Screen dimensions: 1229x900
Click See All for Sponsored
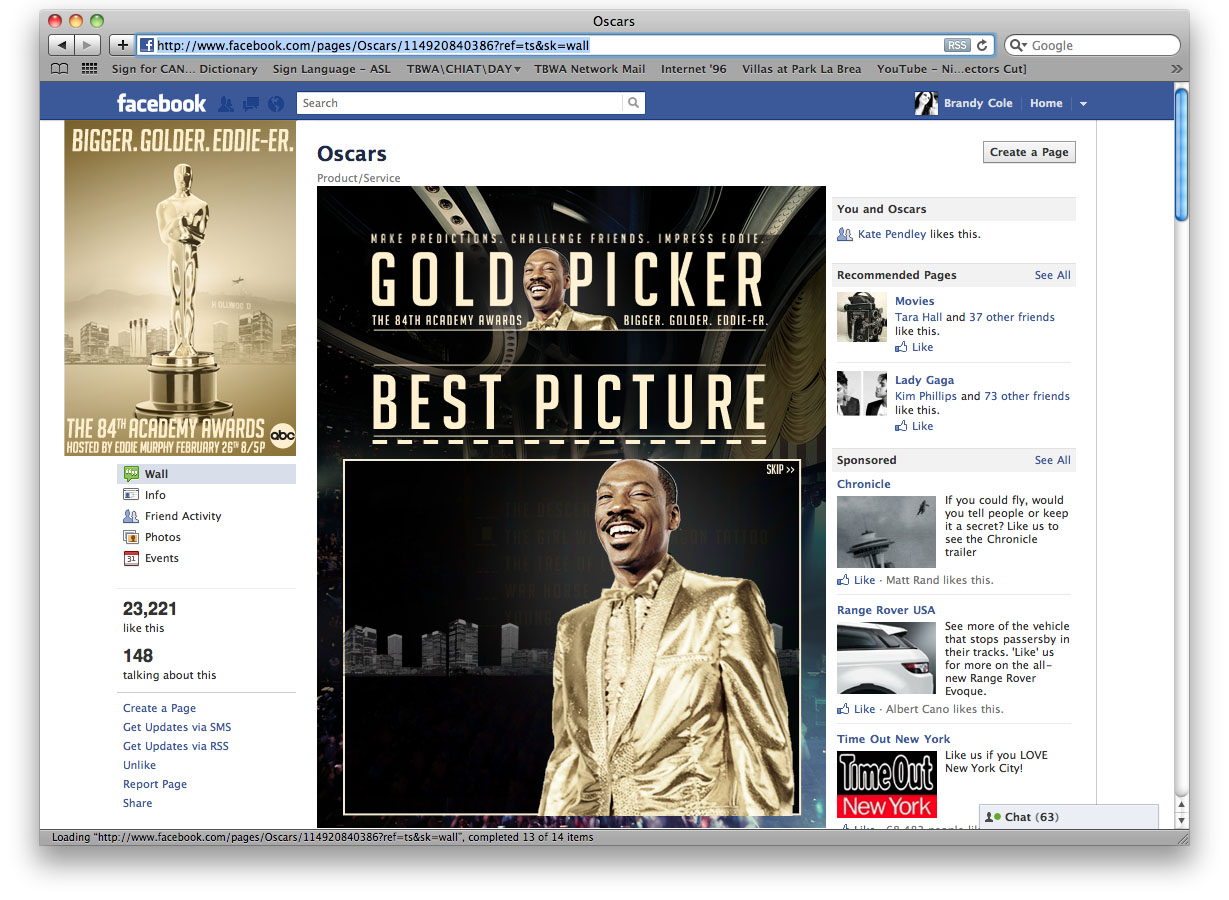point(1052,460)
